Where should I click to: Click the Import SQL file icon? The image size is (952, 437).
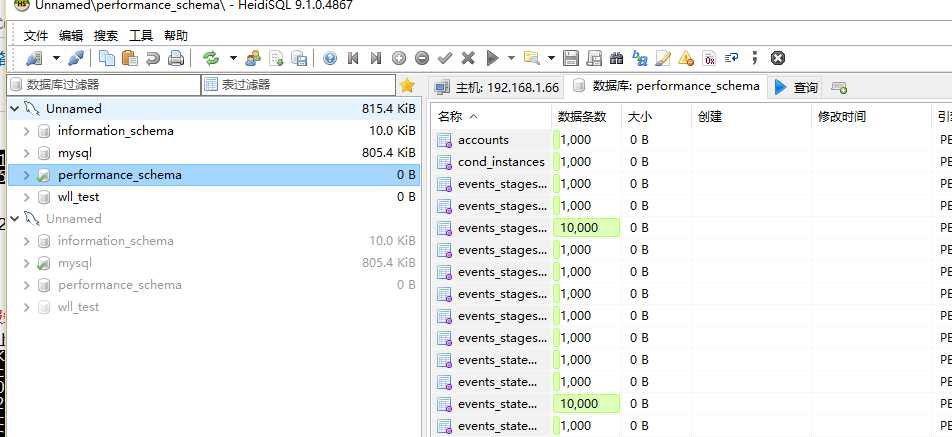click(x=276, y=58)
